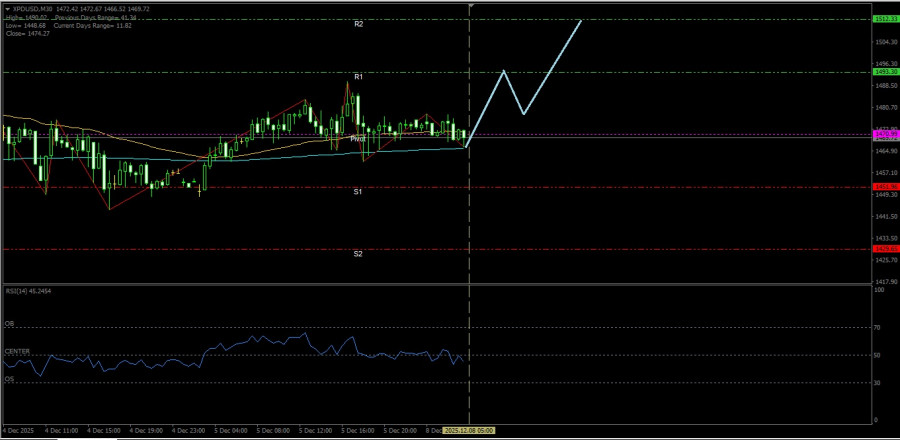This screenshot has width=900, height=440.
Task: Click the green 1512.33 R2 price tag
Action: 885,19
